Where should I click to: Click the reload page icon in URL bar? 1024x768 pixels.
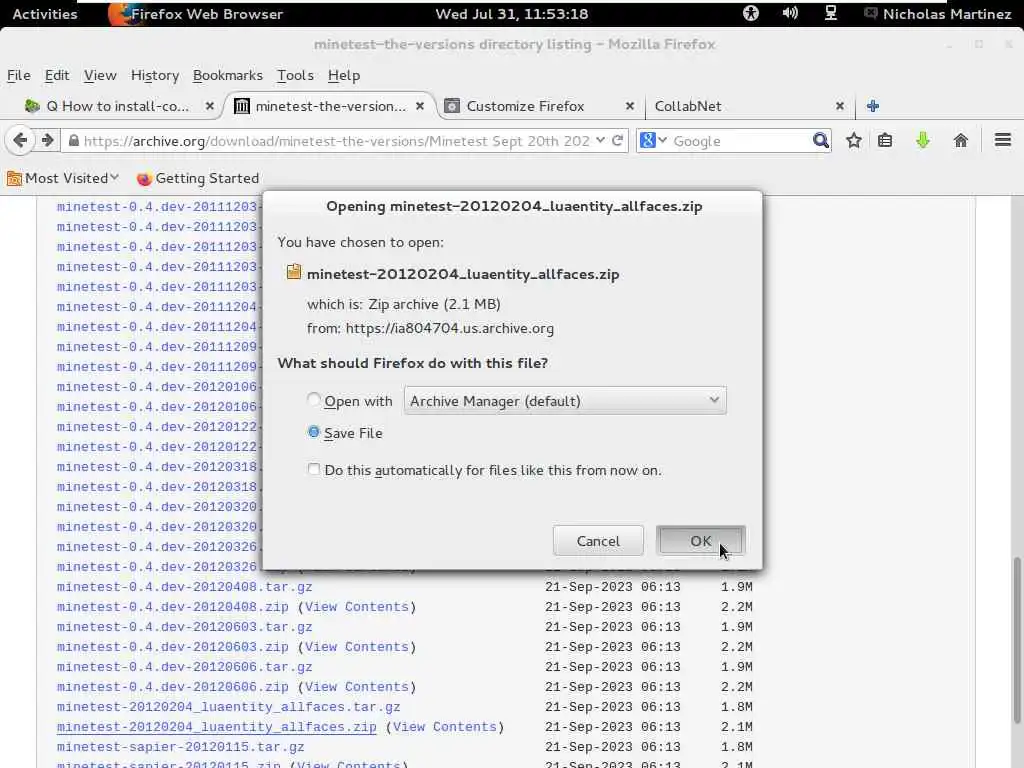[617, 140]
